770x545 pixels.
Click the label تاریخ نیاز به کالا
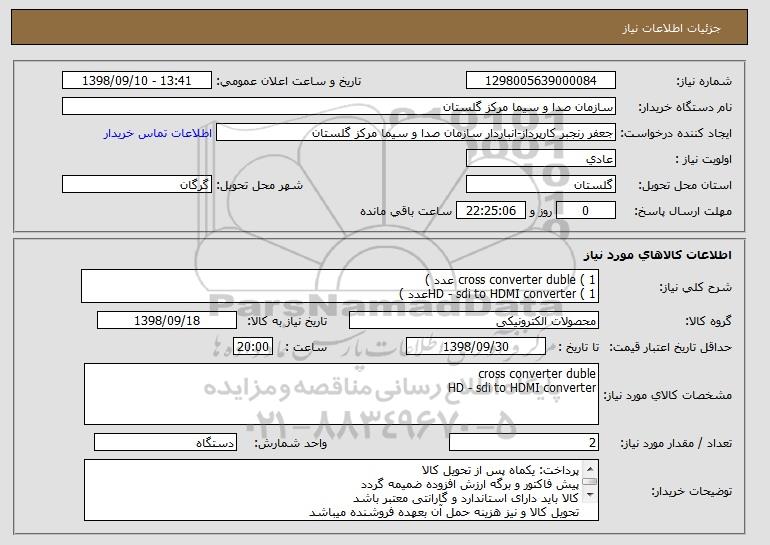point(287,321)
